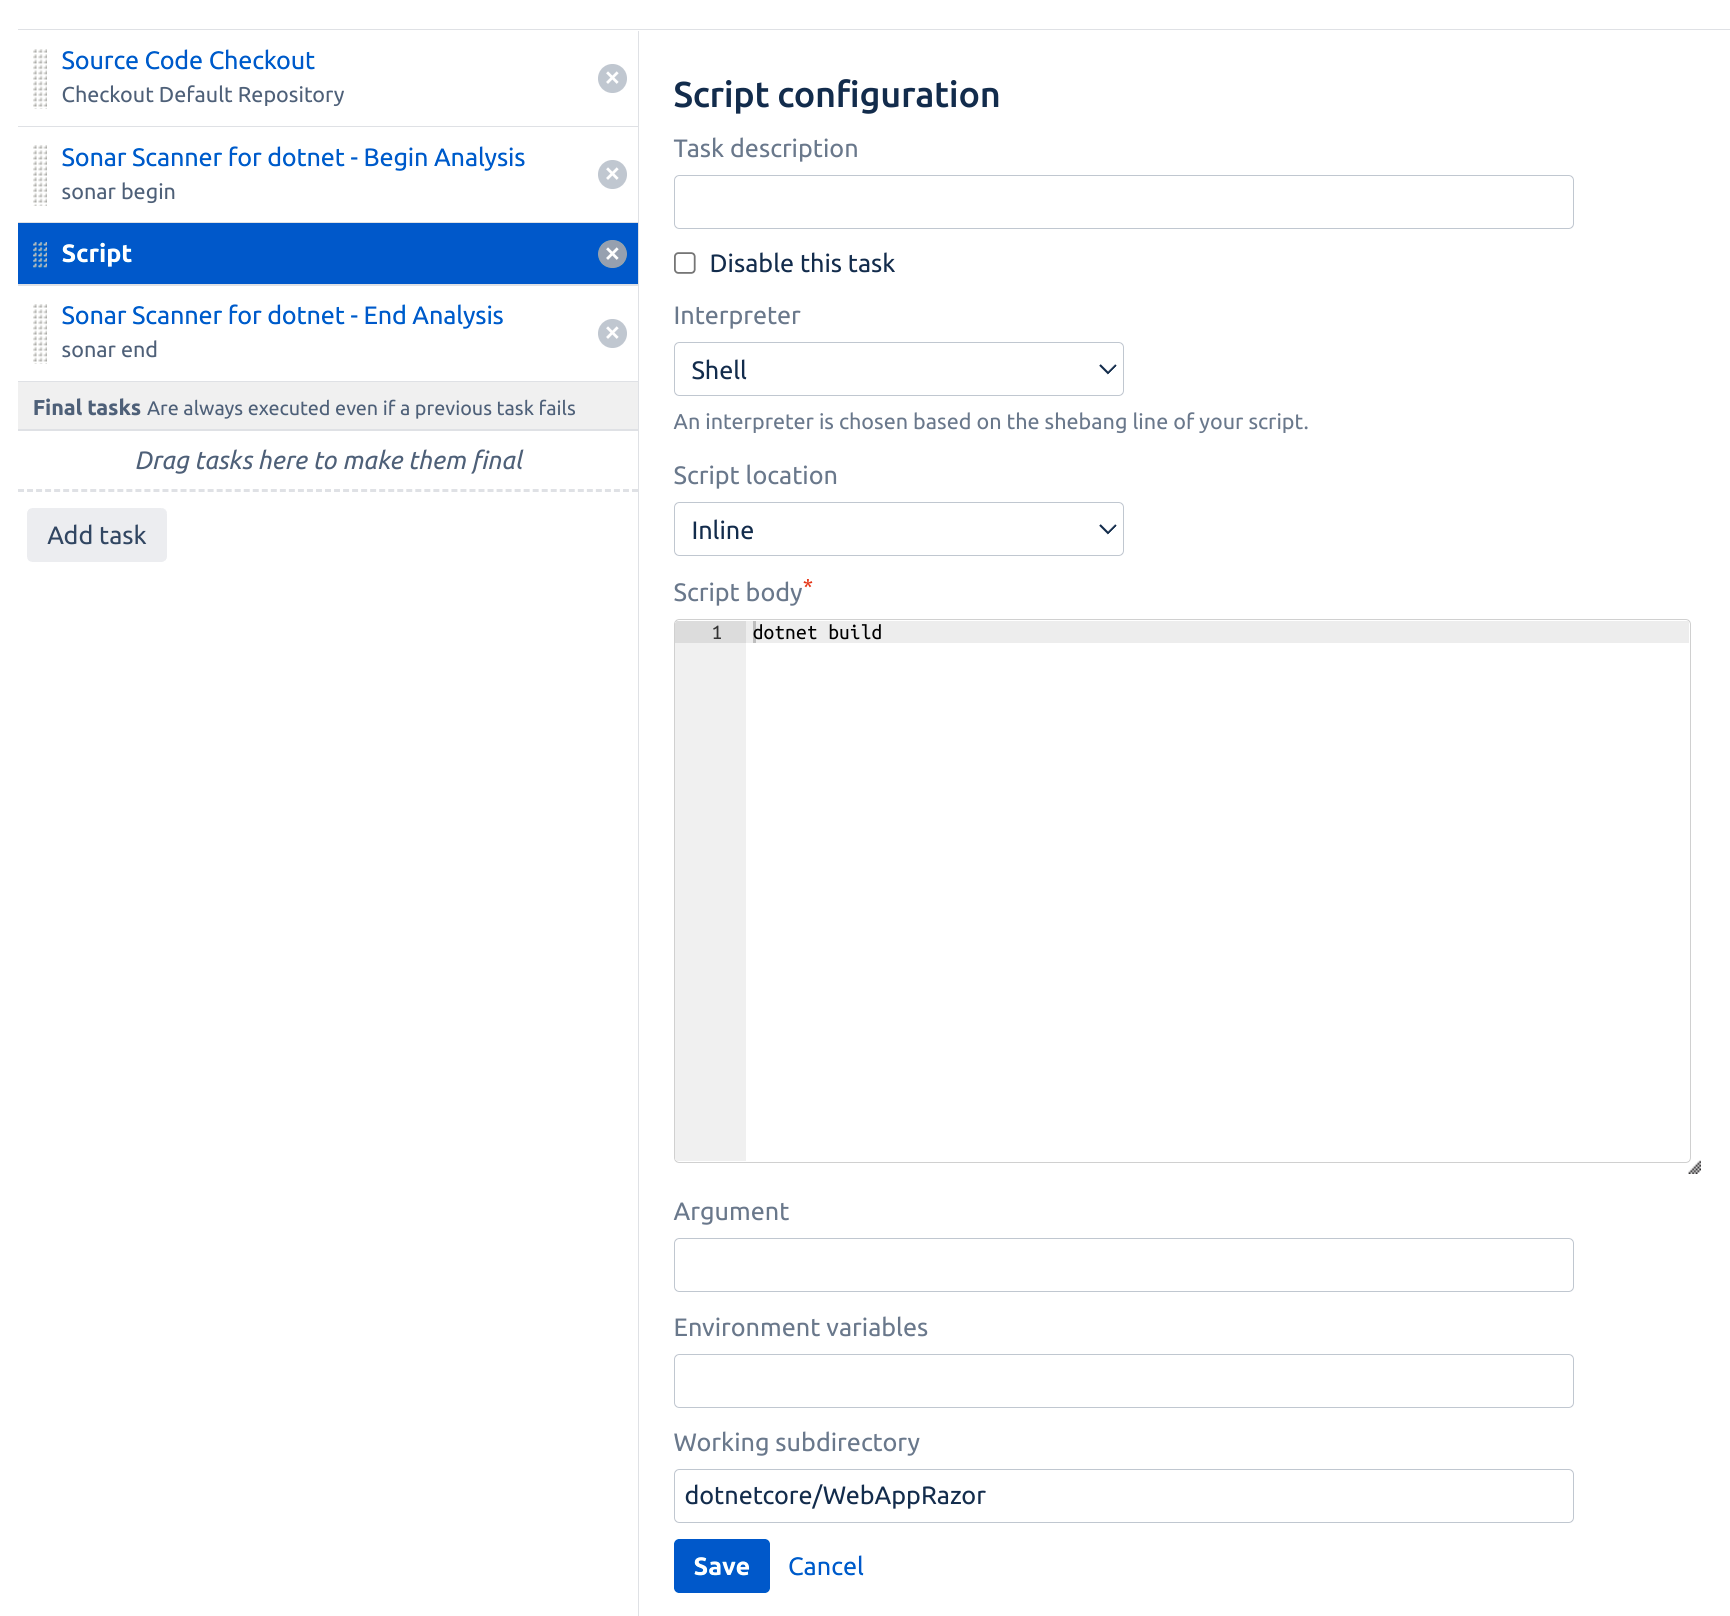This screenshot has height=1616, width=1730.
Task: Select the Source Code Checkout task
Action: [x=188, y=61]
